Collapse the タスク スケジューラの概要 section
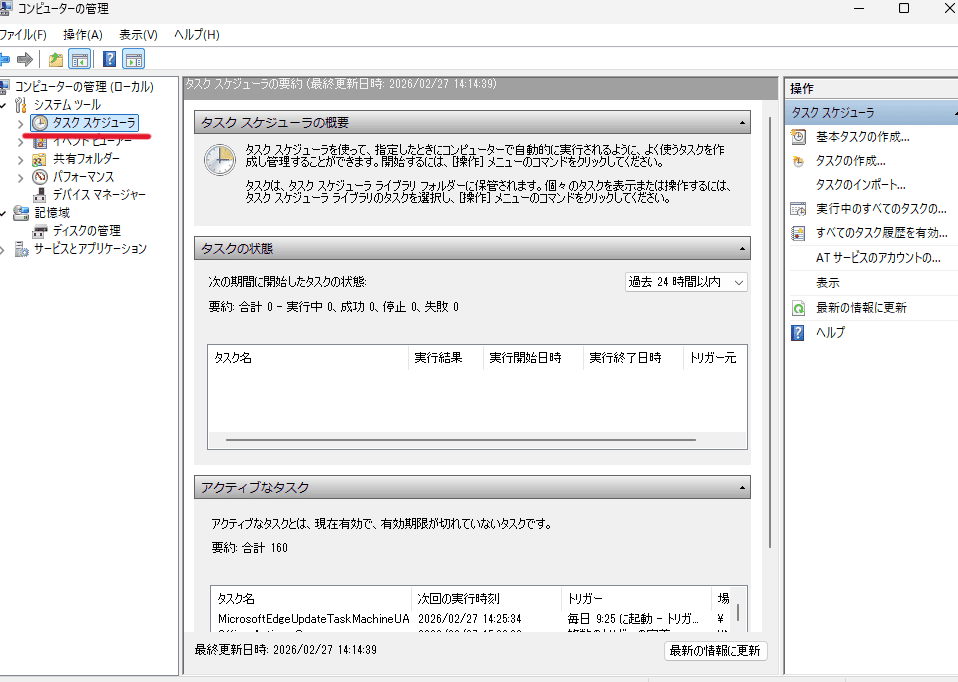The width and height of the screenshot is (958, 682). click(742, 123)
